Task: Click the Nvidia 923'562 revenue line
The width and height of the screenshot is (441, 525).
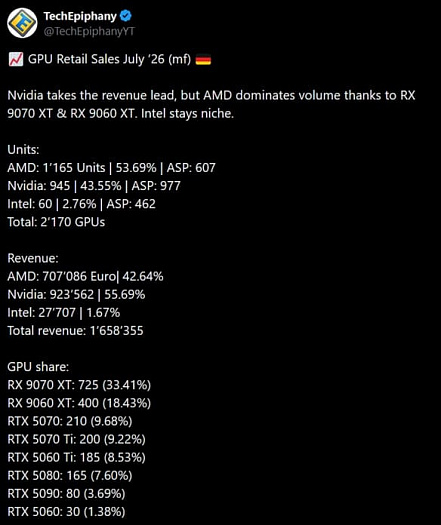Action: click(x=76, y=294)
